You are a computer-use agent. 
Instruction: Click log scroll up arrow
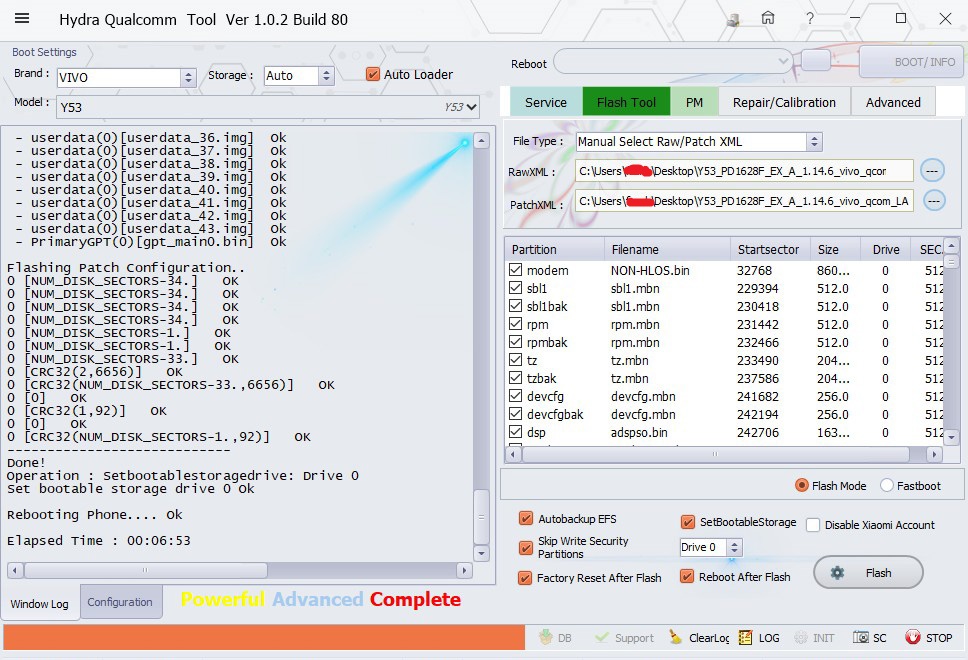(482, 141)
